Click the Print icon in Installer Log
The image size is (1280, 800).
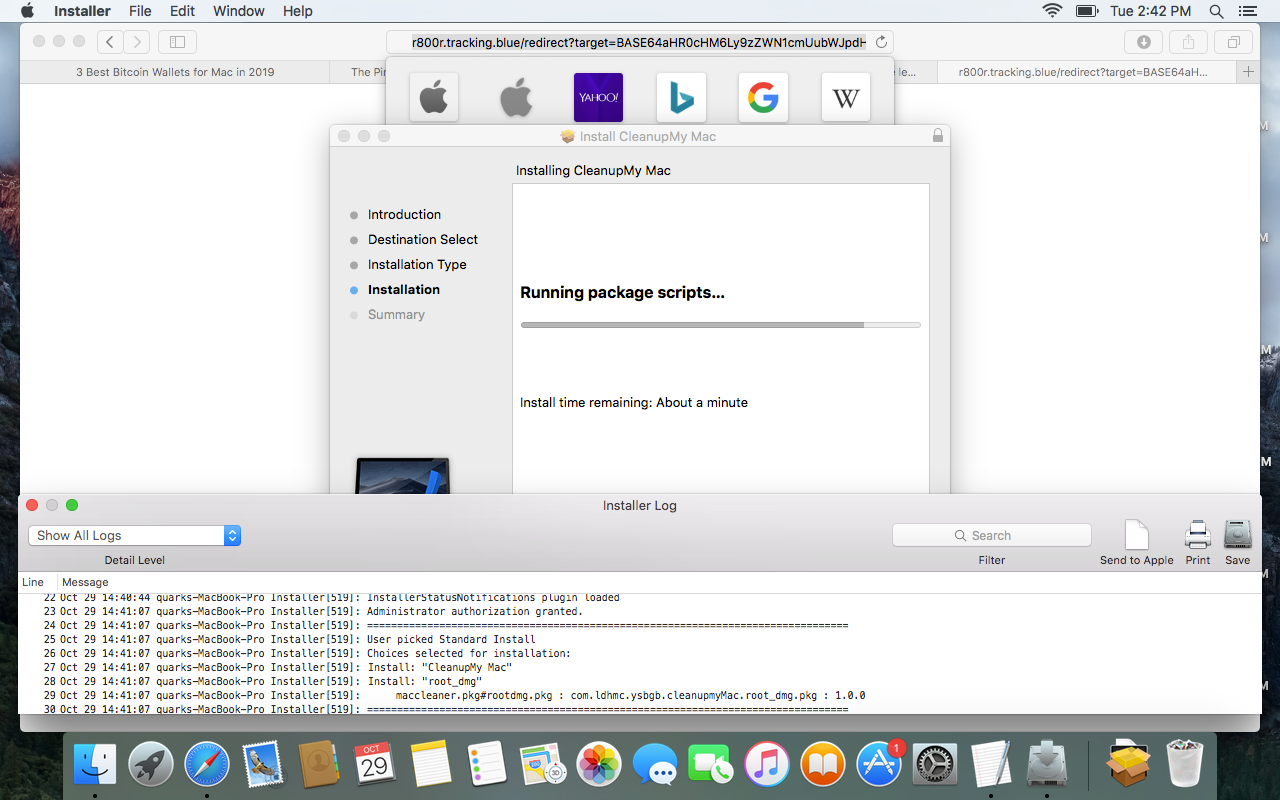[x=1197, y=536]
